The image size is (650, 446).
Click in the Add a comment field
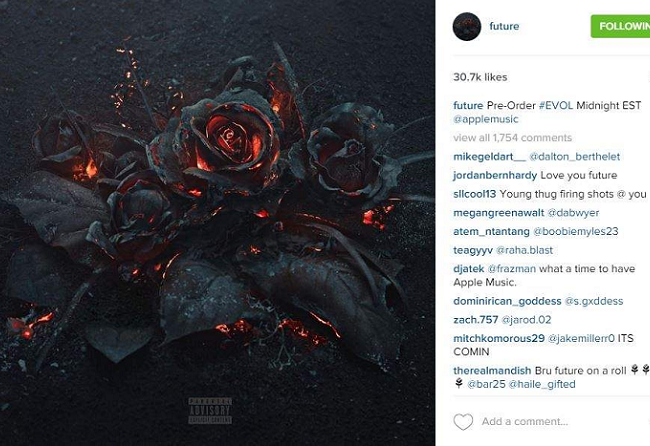click(524, 422)
